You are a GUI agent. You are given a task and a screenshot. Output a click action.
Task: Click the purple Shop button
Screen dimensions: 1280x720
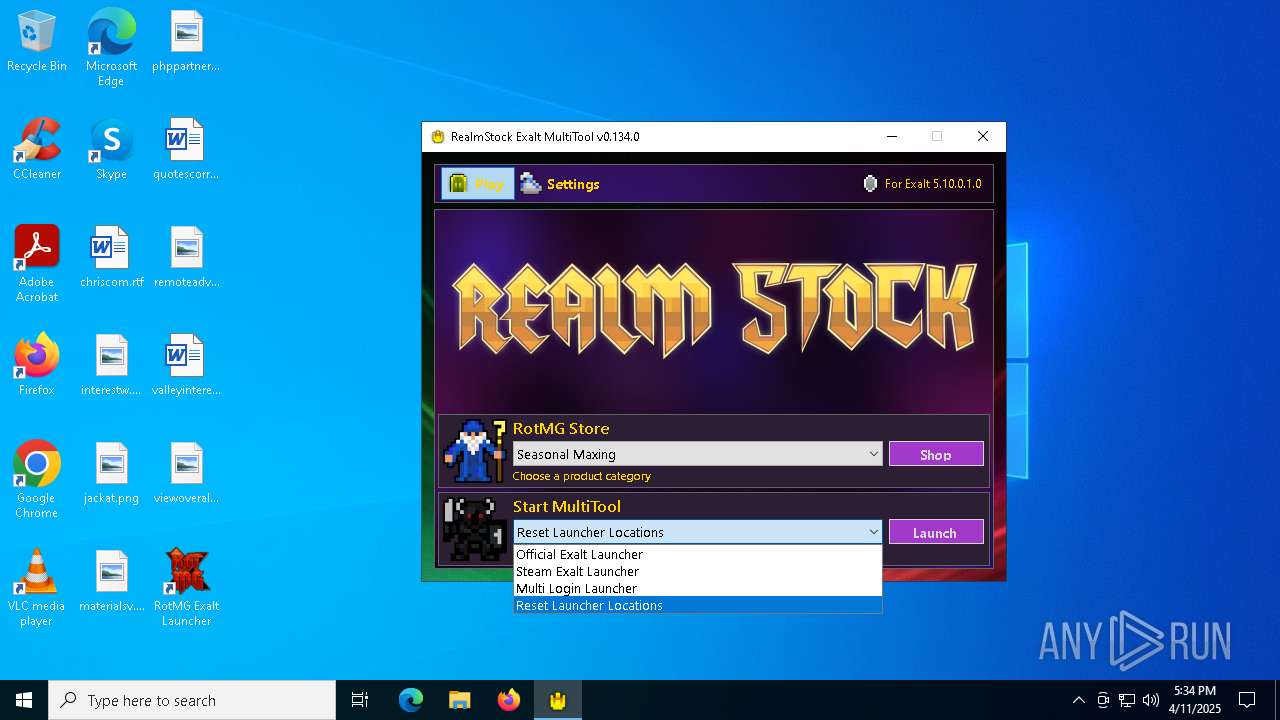tap(936, 454)
